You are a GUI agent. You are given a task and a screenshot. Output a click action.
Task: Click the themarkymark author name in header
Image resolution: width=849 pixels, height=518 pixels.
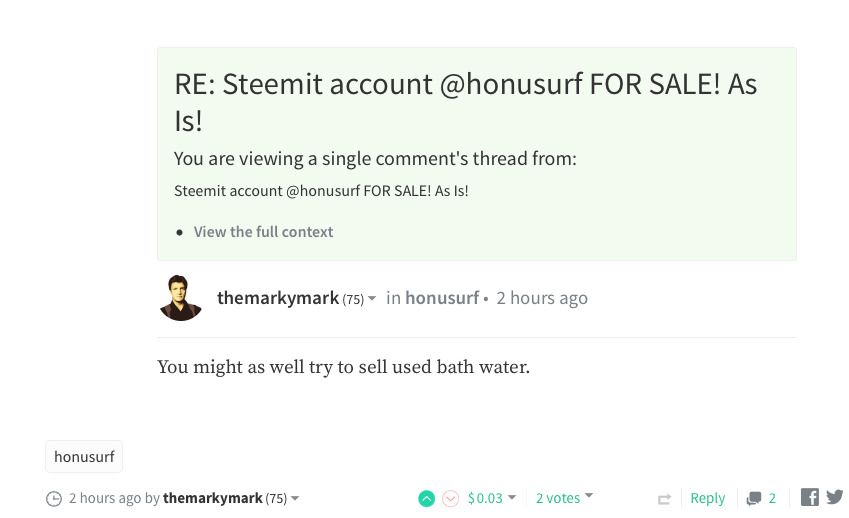[278, 298]
